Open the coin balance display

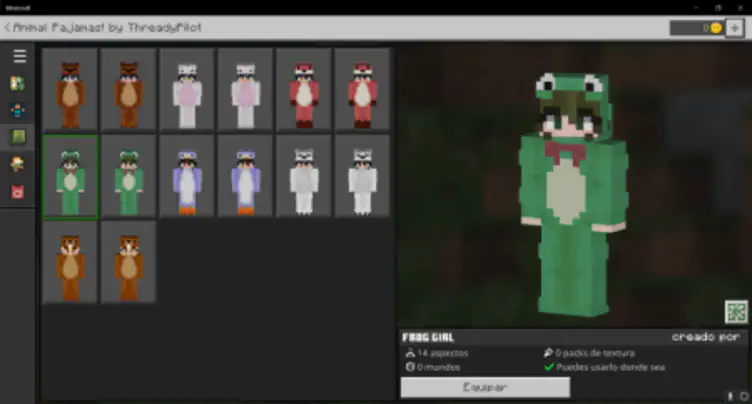pyautogui.click(x=697, y=28)
